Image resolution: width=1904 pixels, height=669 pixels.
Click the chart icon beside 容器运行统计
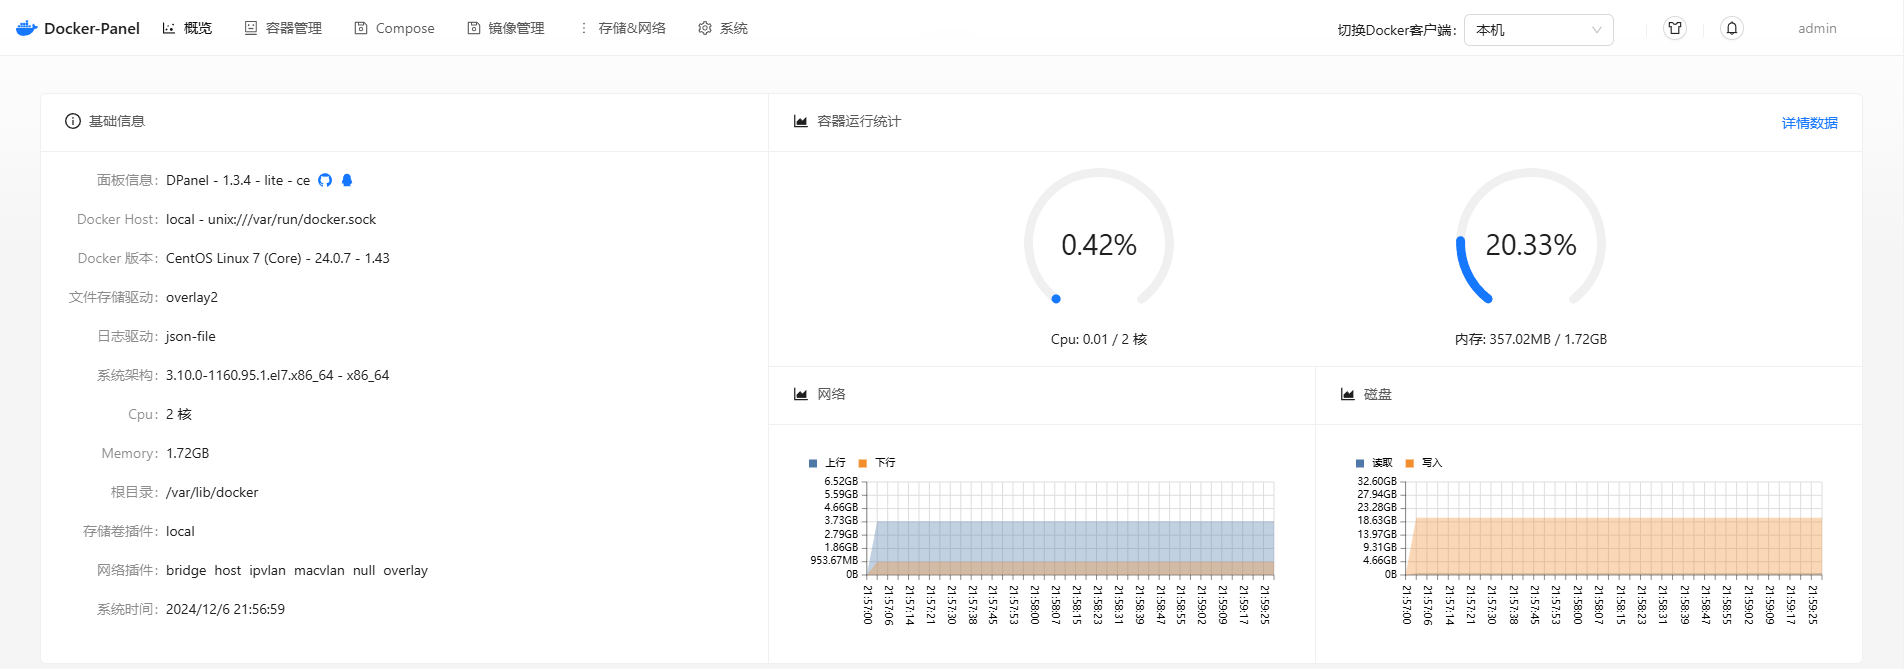coord(801,121)
